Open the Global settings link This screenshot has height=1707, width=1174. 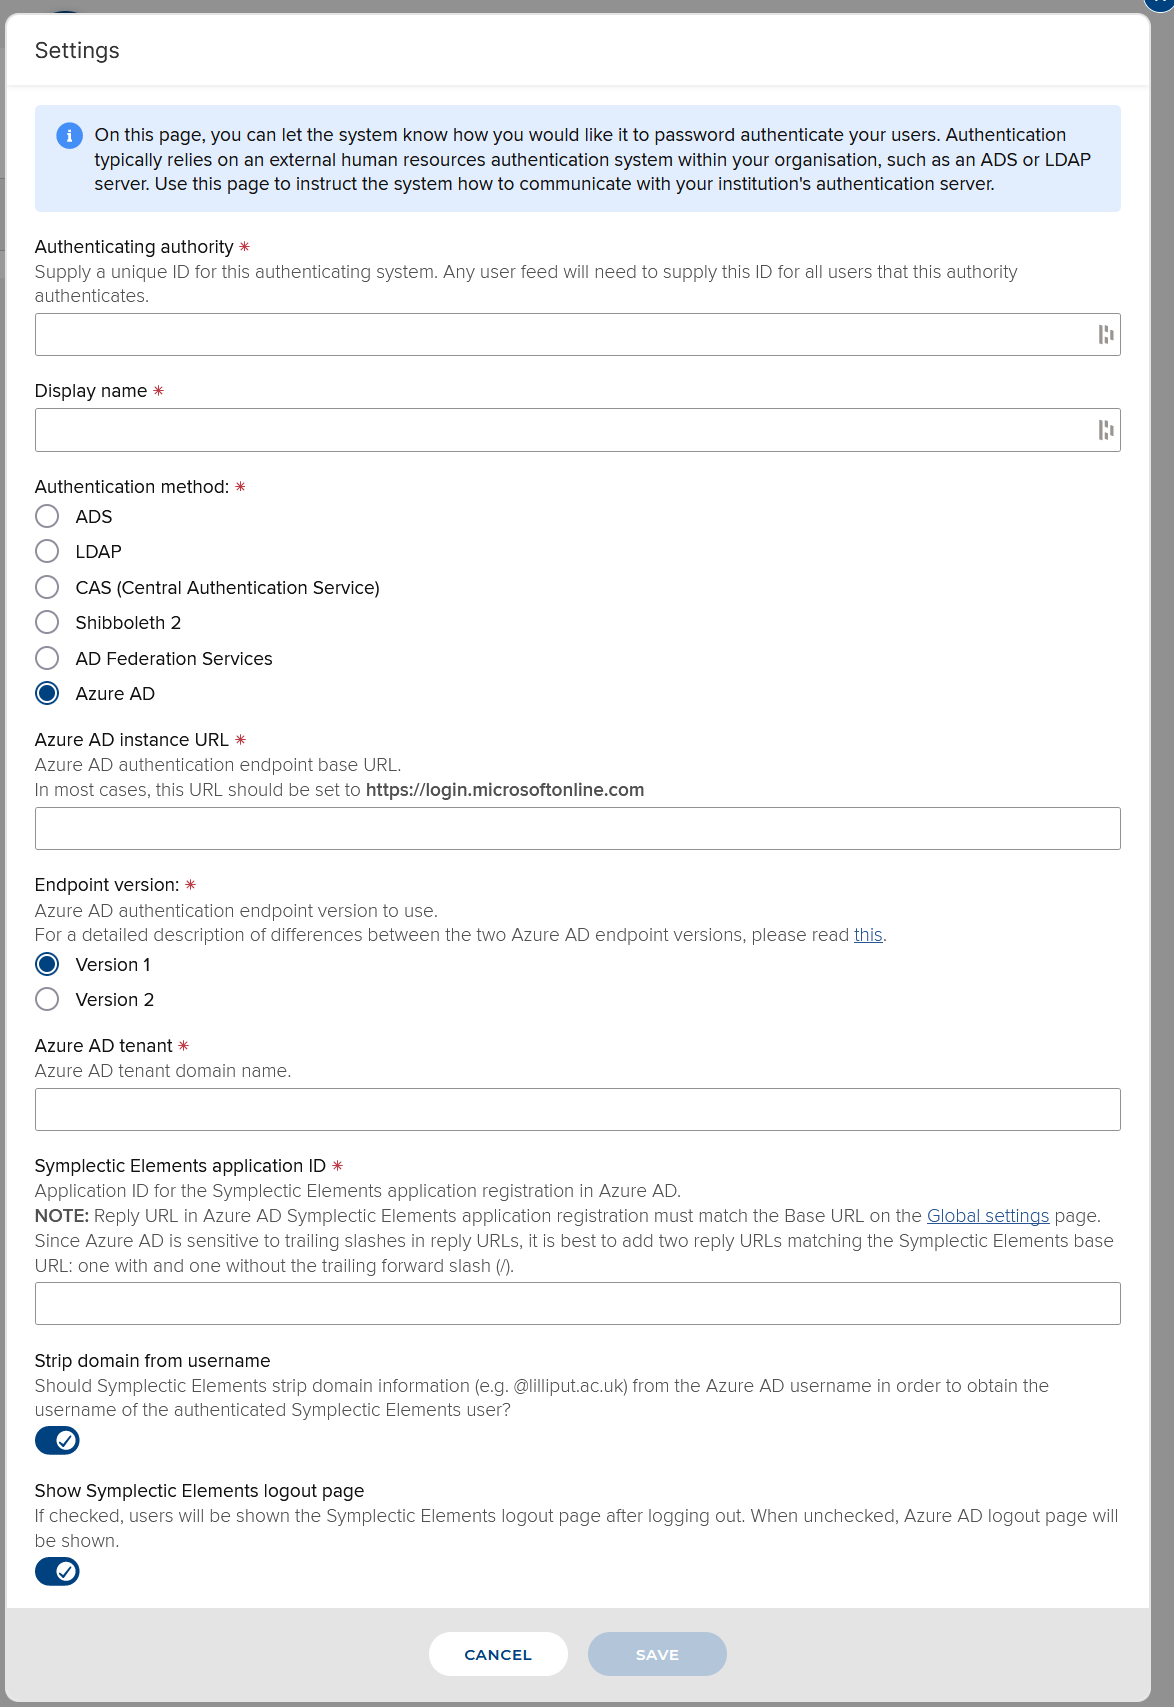click(987, 1216)
